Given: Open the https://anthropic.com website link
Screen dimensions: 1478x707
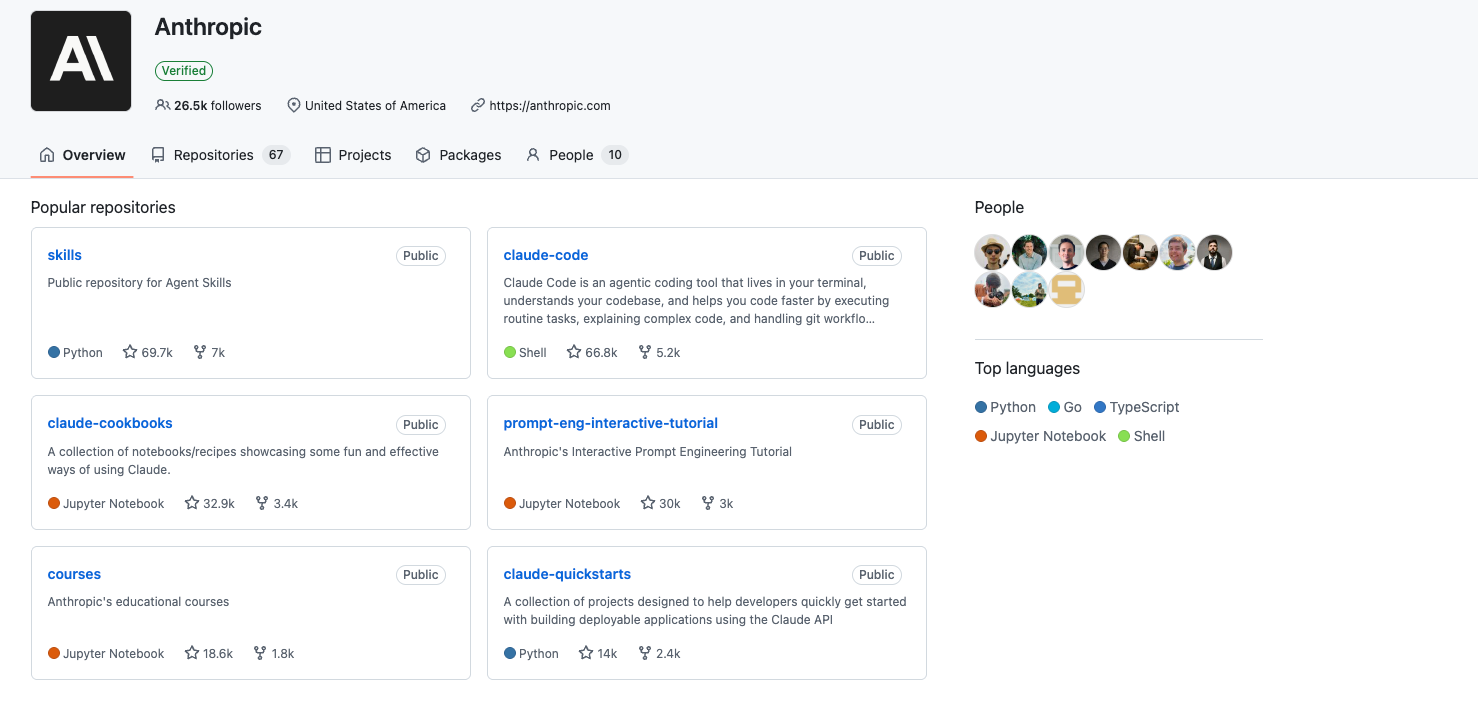Looking at the screenshot, I should click(x=550, y=105).
